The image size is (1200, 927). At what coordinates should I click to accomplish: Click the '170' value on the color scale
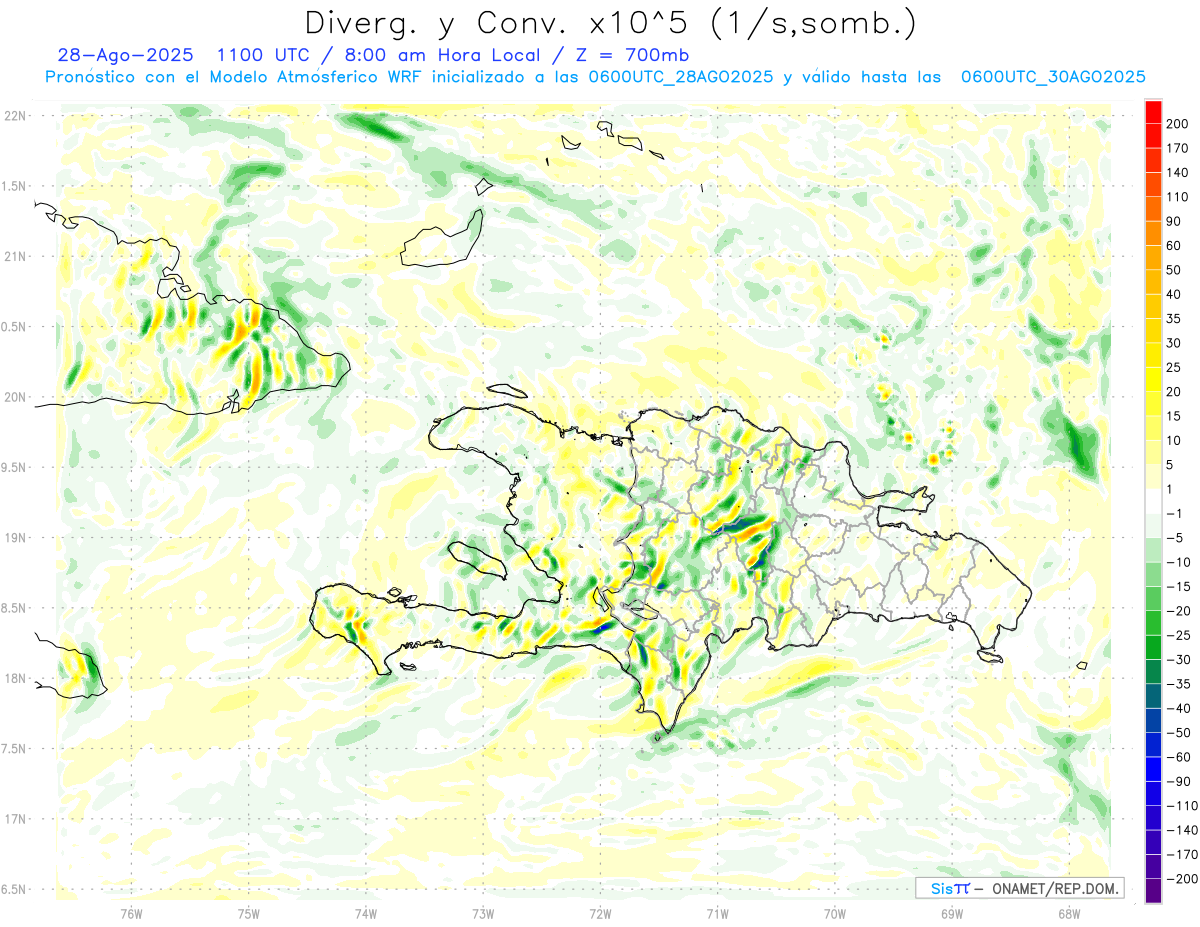[x=1179, y=148]
